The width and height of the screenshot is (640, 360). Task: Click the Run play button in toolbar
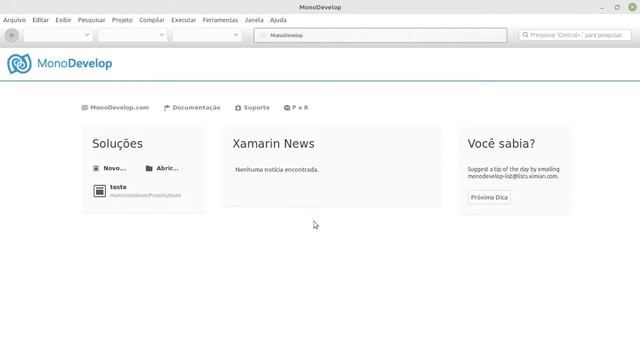pyautogui.click(x=11, y=36)
